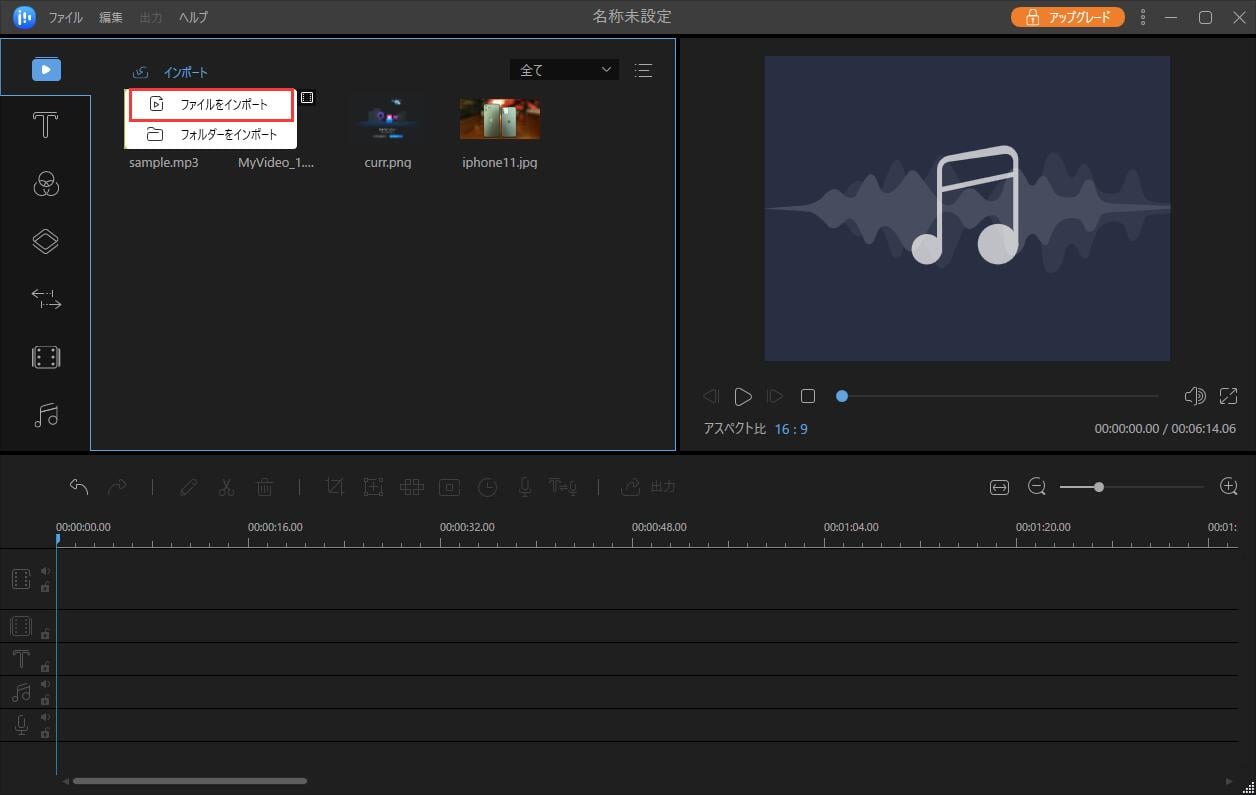1256x795 pixels.
Task: Open the Media library tab in sidebar
Action: (x=46, y=68)
